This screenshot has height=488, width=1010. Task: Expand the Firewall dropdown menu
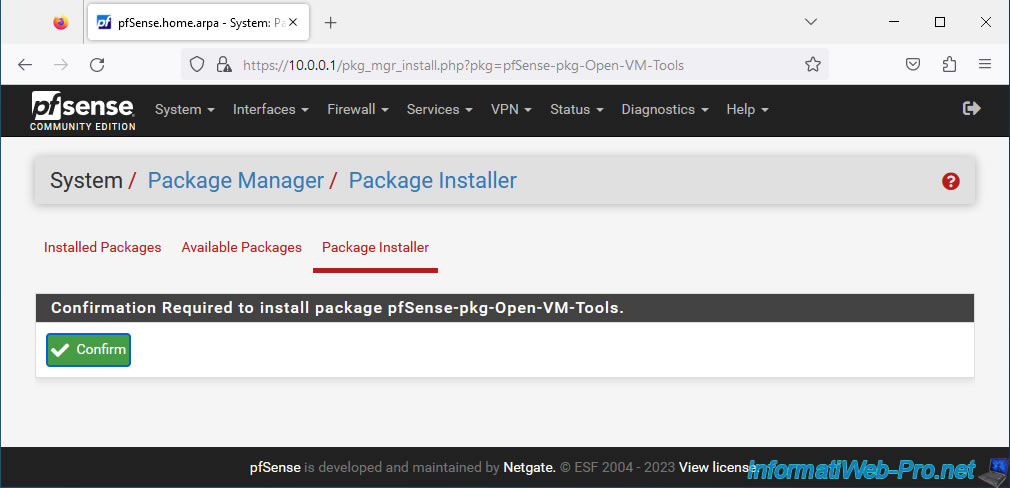click(357, 109)
